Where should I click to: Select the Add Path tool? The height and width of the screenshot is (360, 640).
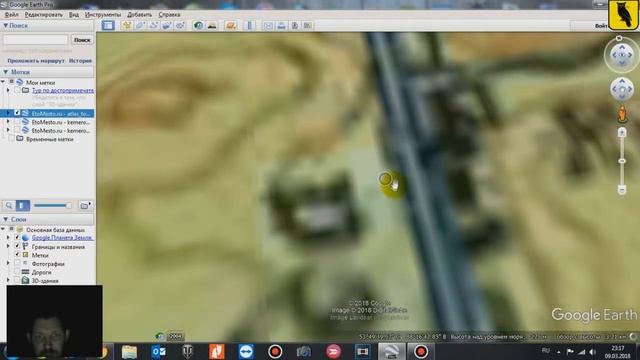(153, 25)
